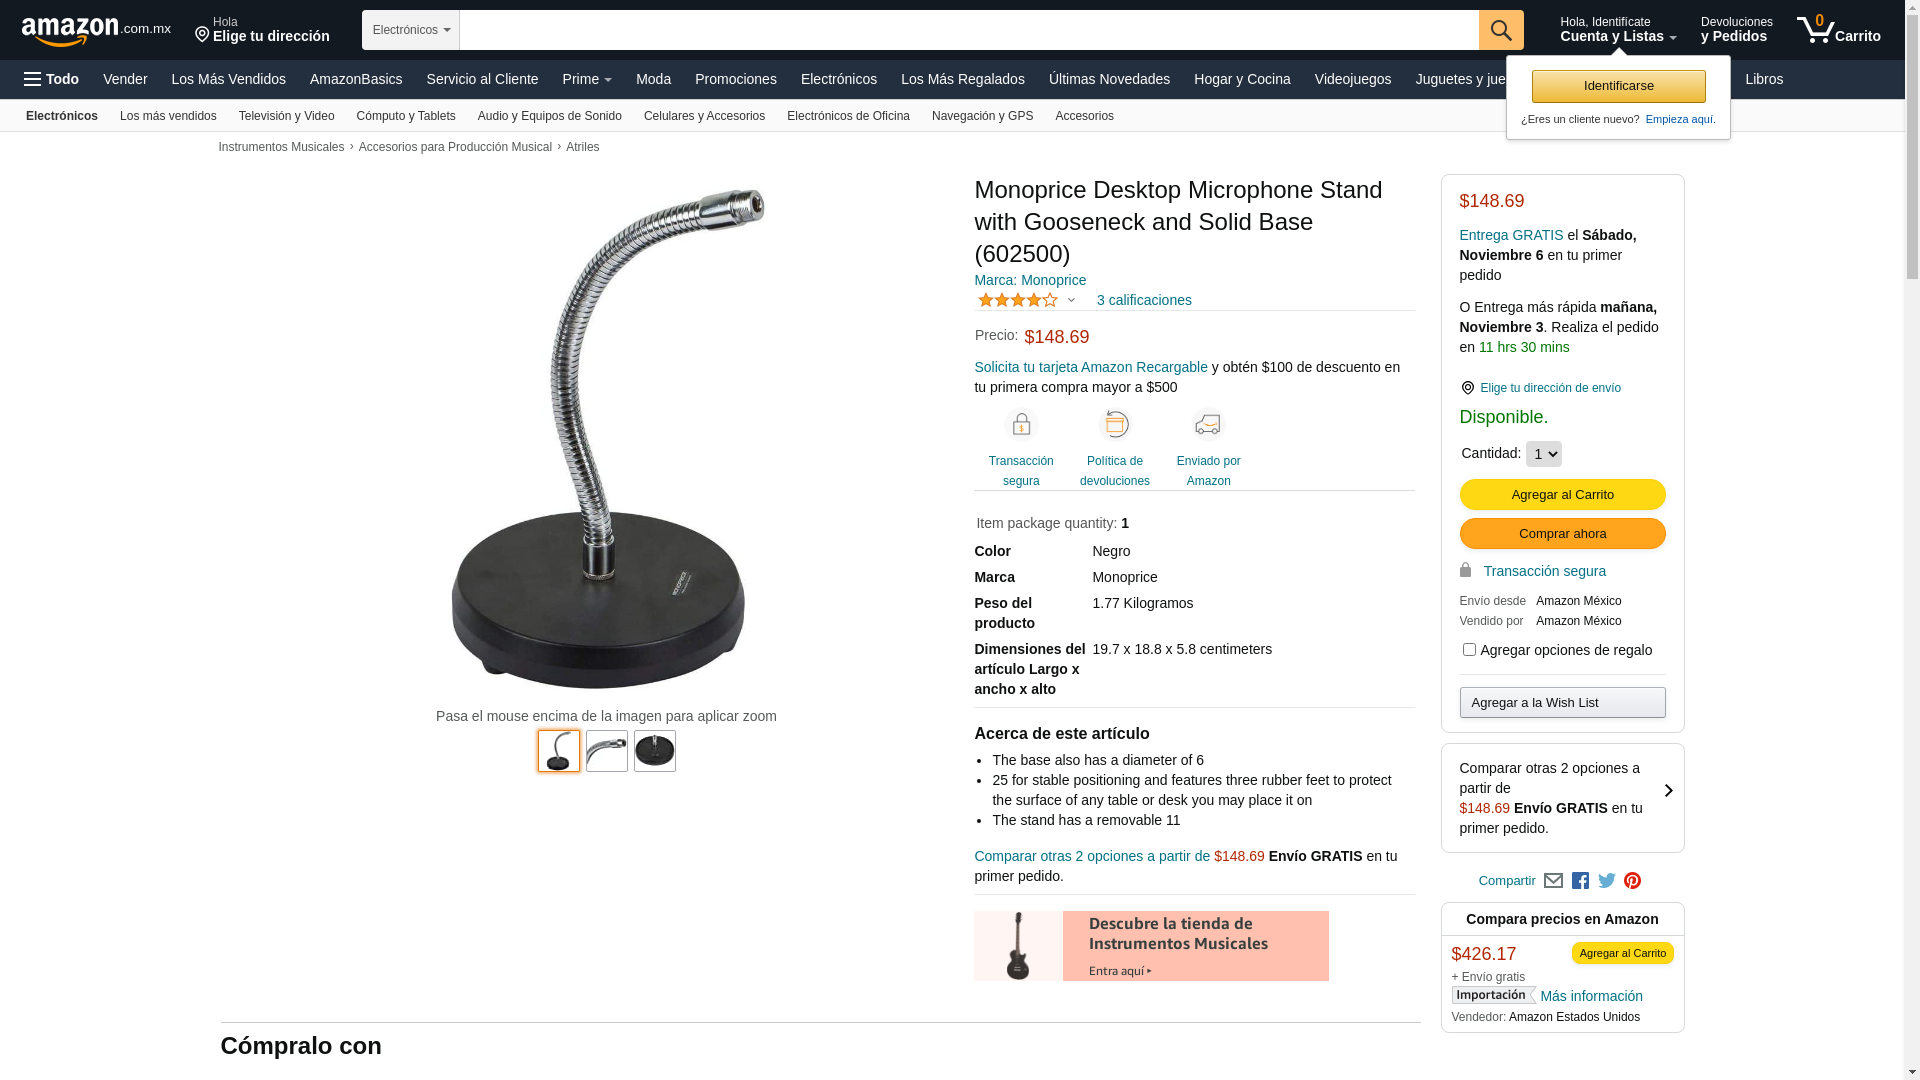Screen dimensions: 1920x1080
Task: Share via the Twitter icon
Action: click(x=1607, y=881)
